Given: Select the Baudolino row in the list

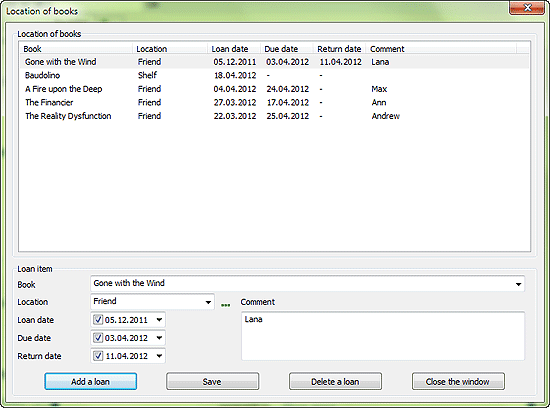Looking at the screenshot, I should coord(274,75).
